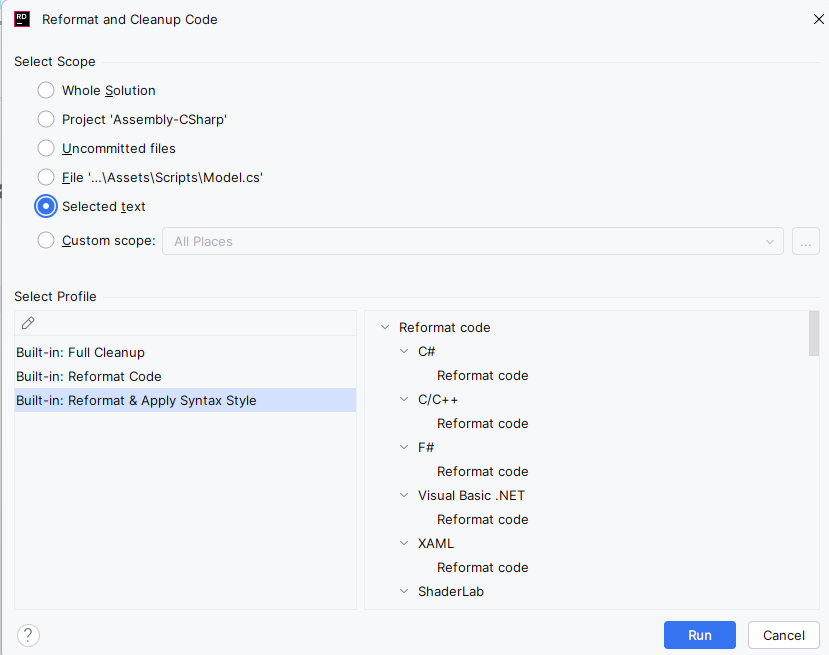Select Project 'Assembly-CSharp' scope
829x655 pixels.
(45, 119)
